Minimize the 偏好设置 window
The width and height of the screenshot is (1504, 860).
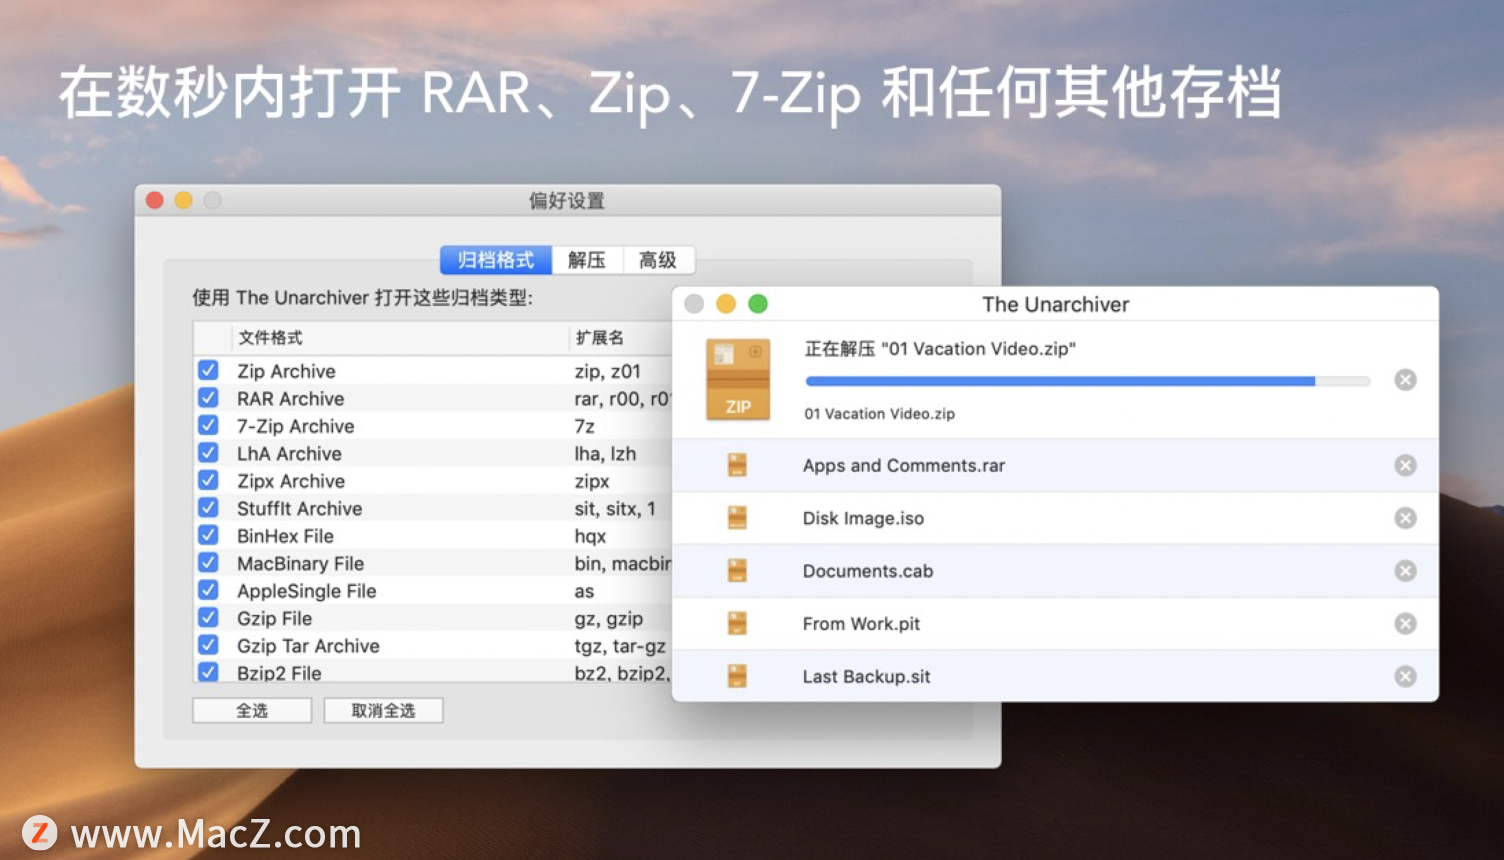pos(184,200)
